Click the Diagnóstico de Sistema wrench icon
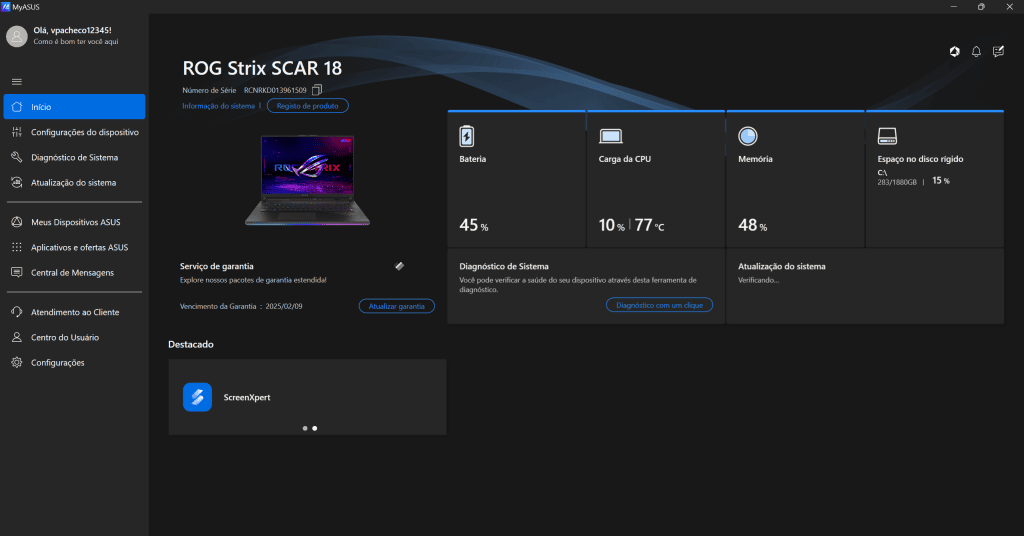Image resolution: width=1024 pixels, height=536 pixels. coord(17,157)
